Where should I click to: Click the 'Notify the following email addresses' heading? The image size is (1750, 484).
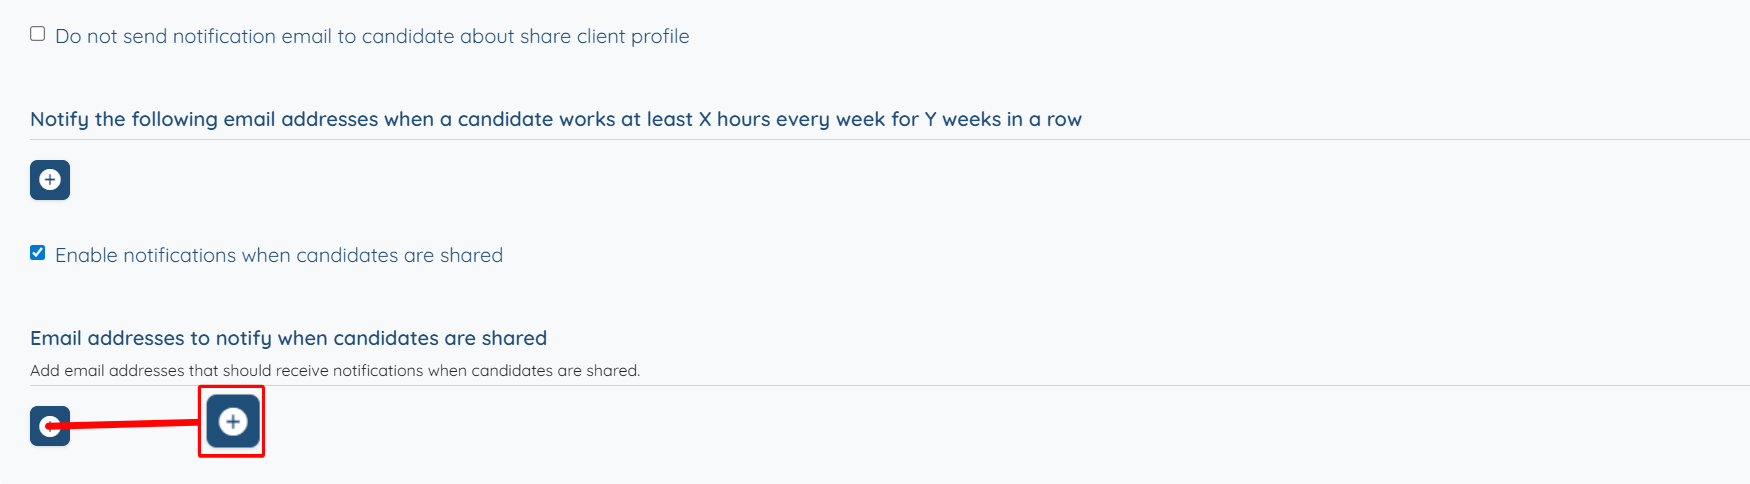point(555,120)
